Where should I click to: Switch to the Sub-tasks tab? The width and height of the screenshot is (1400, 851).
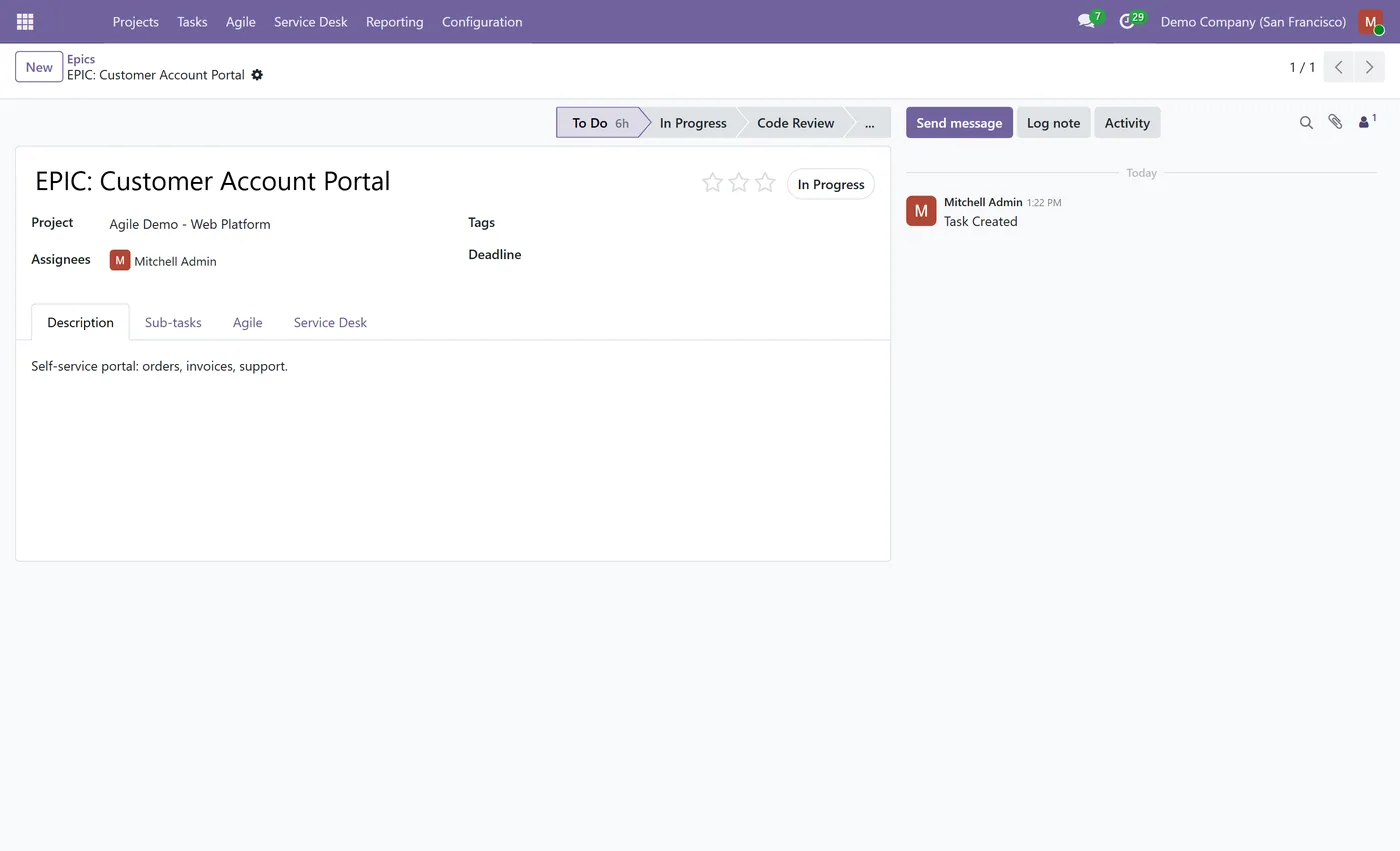[x=173, y=322]
